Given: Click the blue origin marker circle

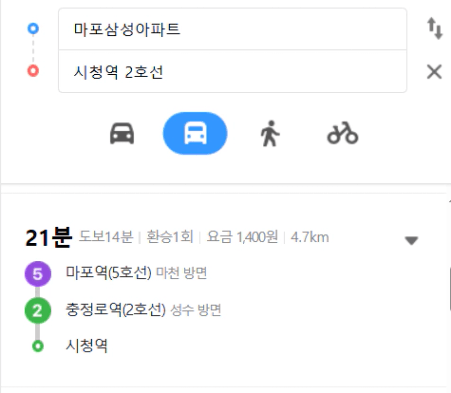Looking at the screenshot, I should [x=33, y=28].
